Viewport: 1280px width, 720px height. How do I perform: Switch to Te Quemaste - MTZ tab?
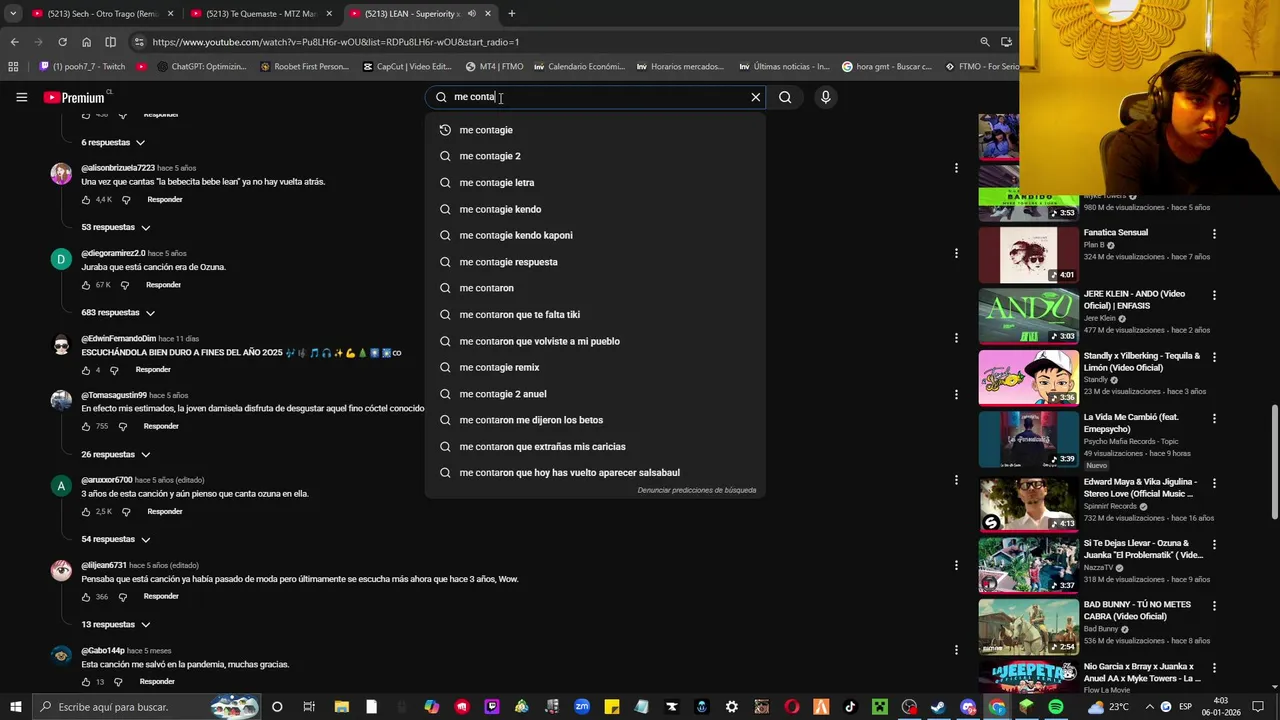(260, 14)
